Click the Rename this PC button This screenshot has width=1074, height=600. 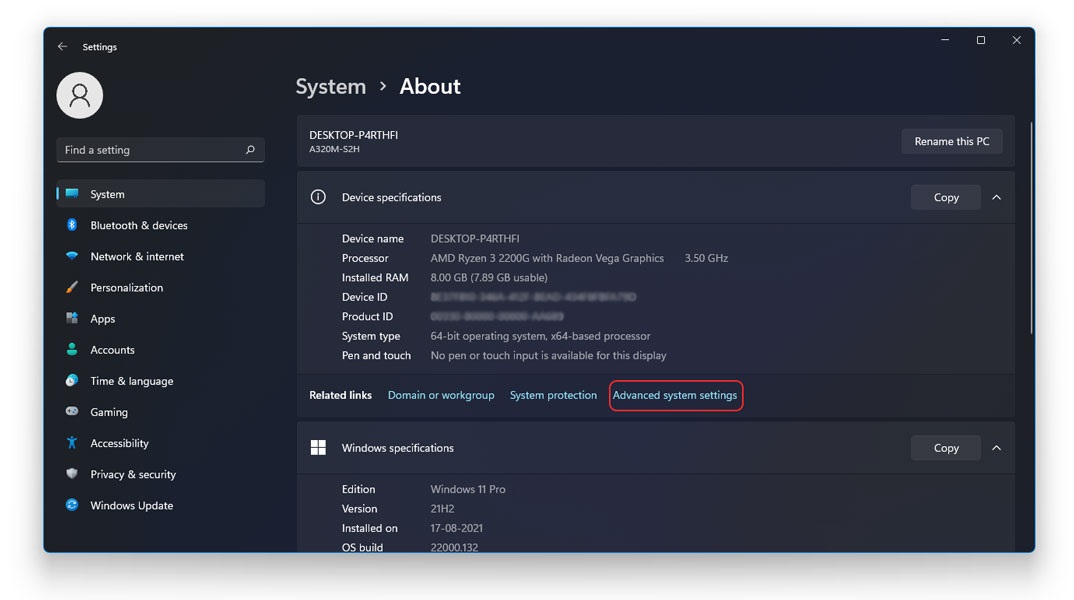click(951, 141)
